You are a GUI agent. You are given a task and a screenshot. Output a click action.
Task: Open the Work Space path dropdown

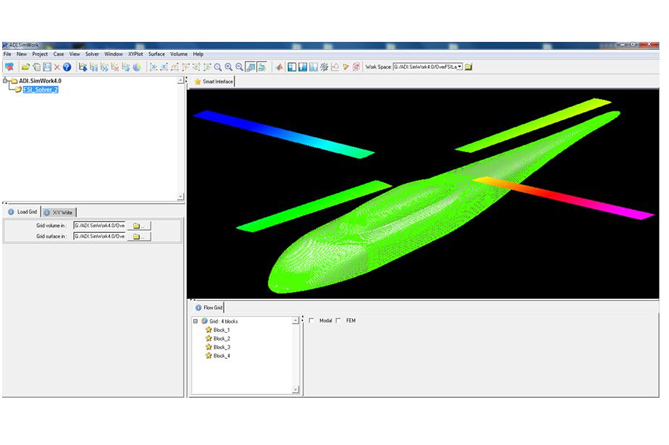pos(458,67)
